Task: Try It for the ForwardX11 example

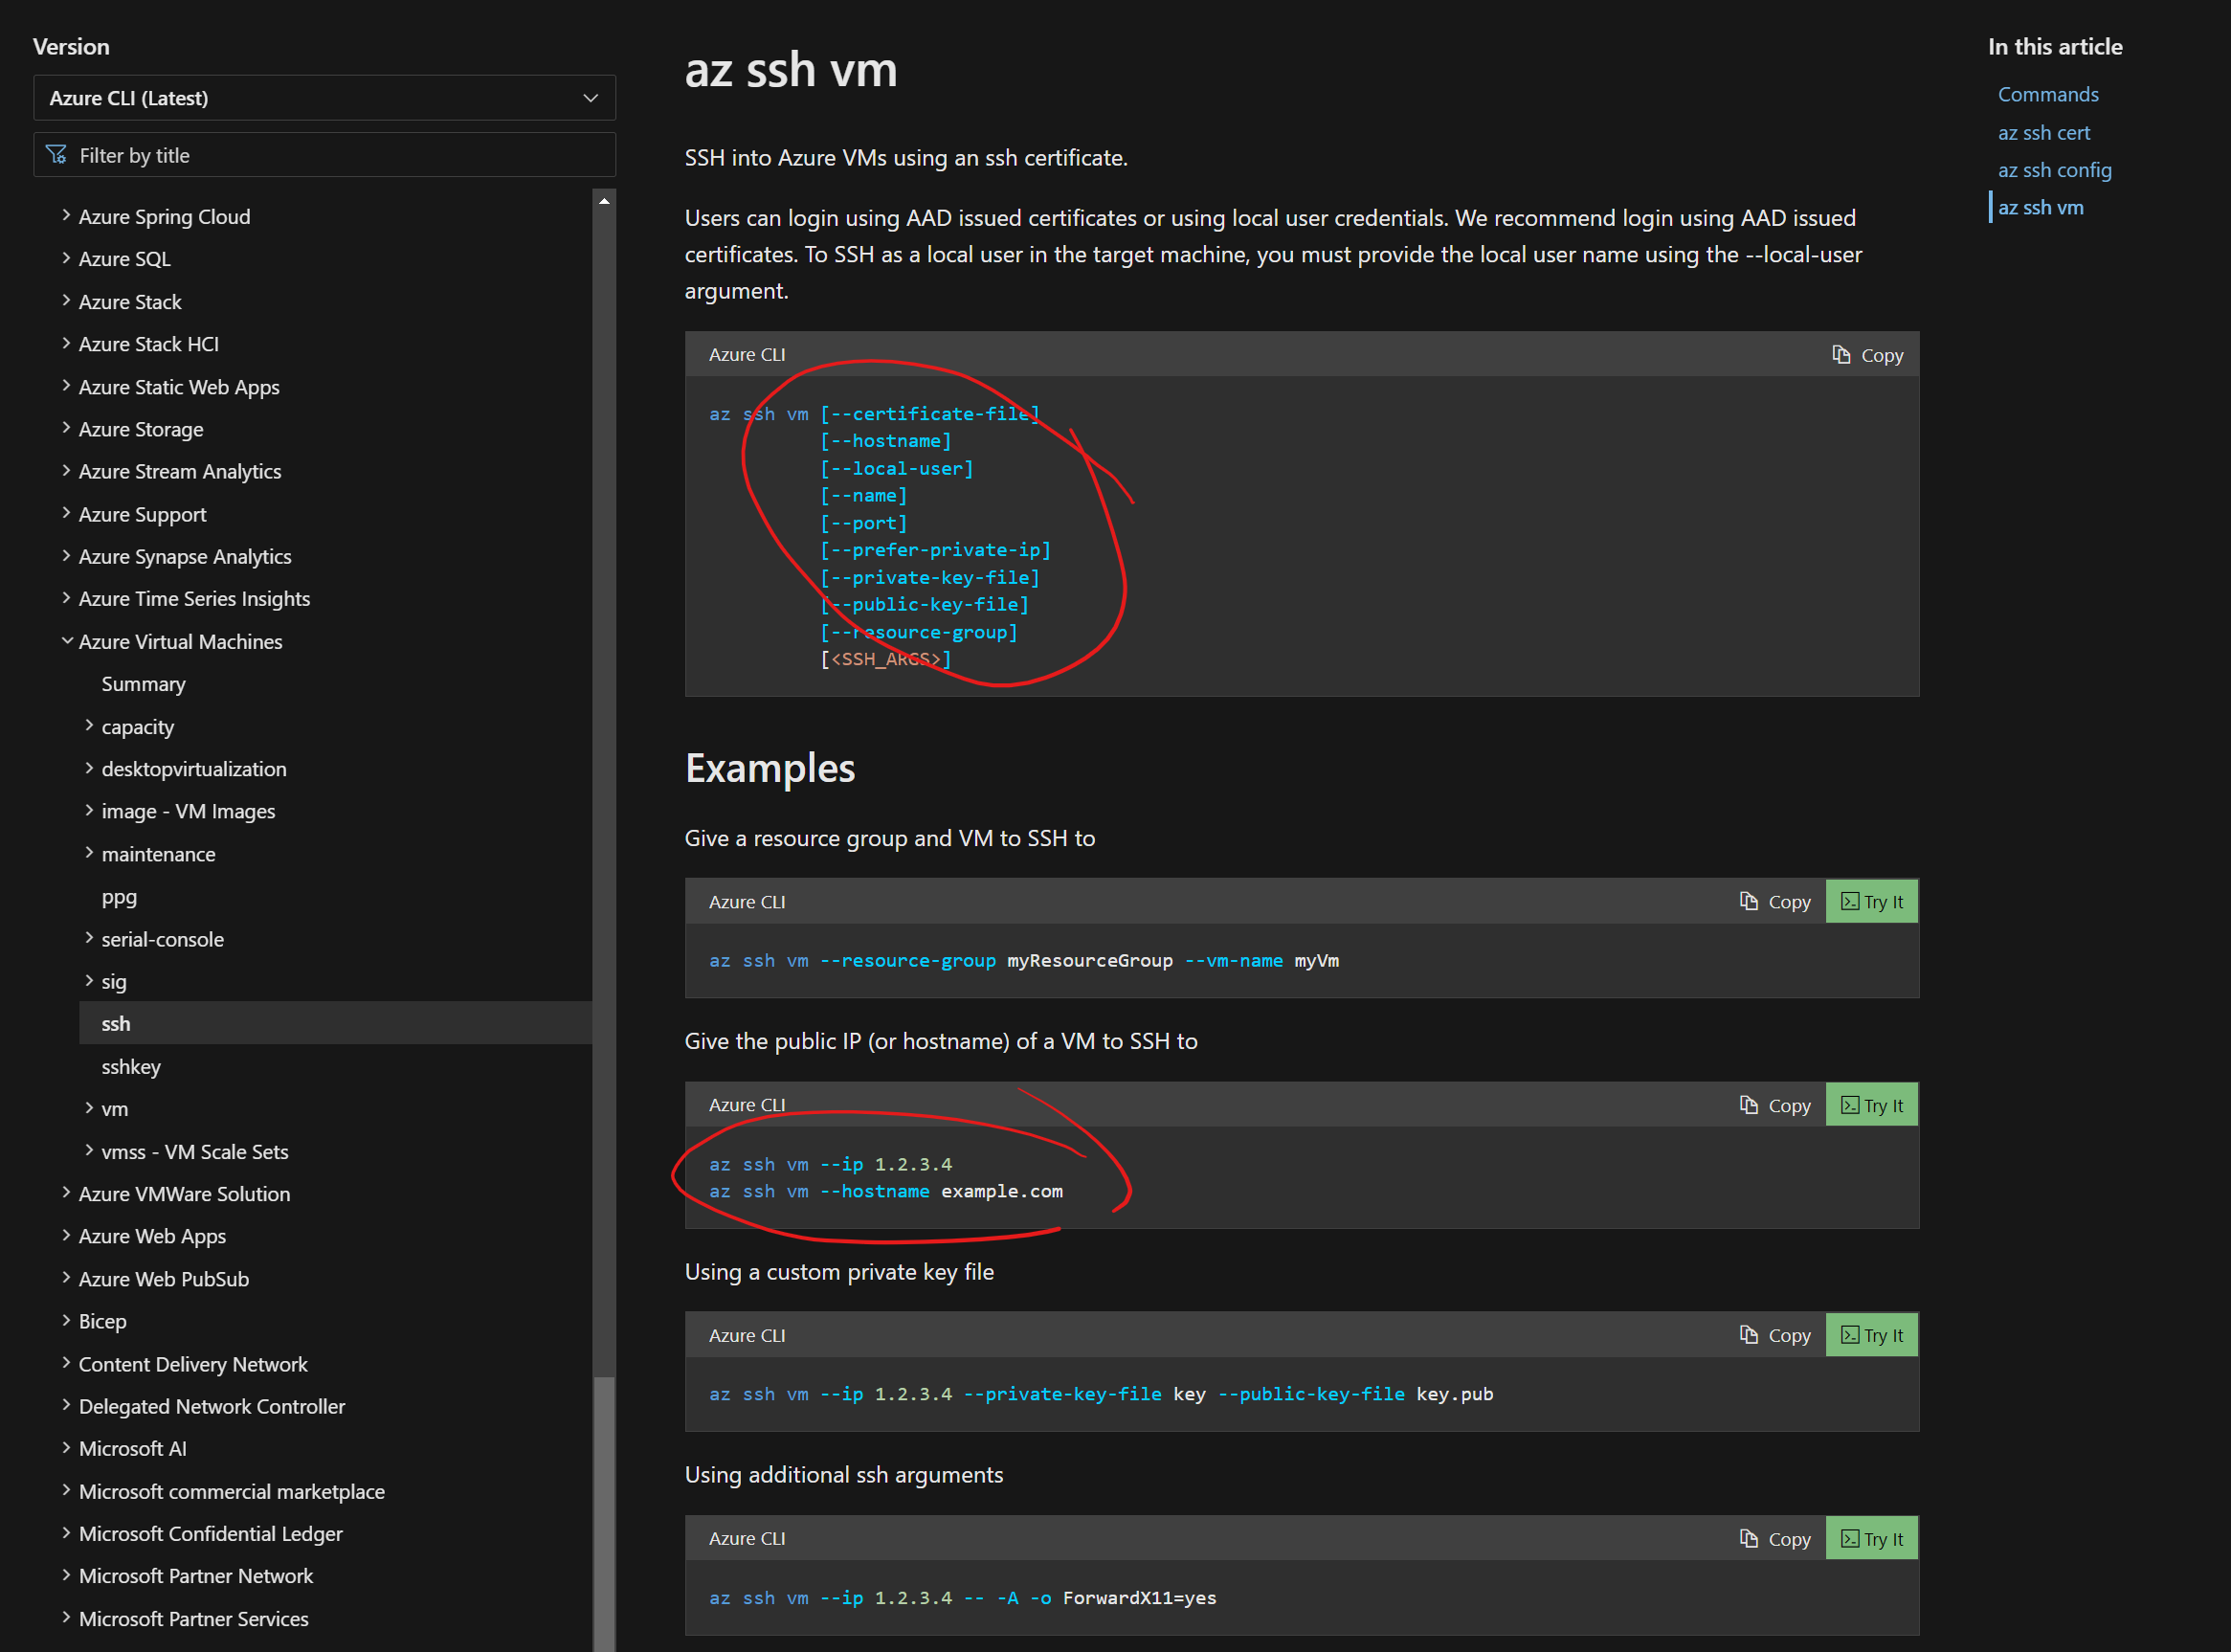Action: 1871,1539
